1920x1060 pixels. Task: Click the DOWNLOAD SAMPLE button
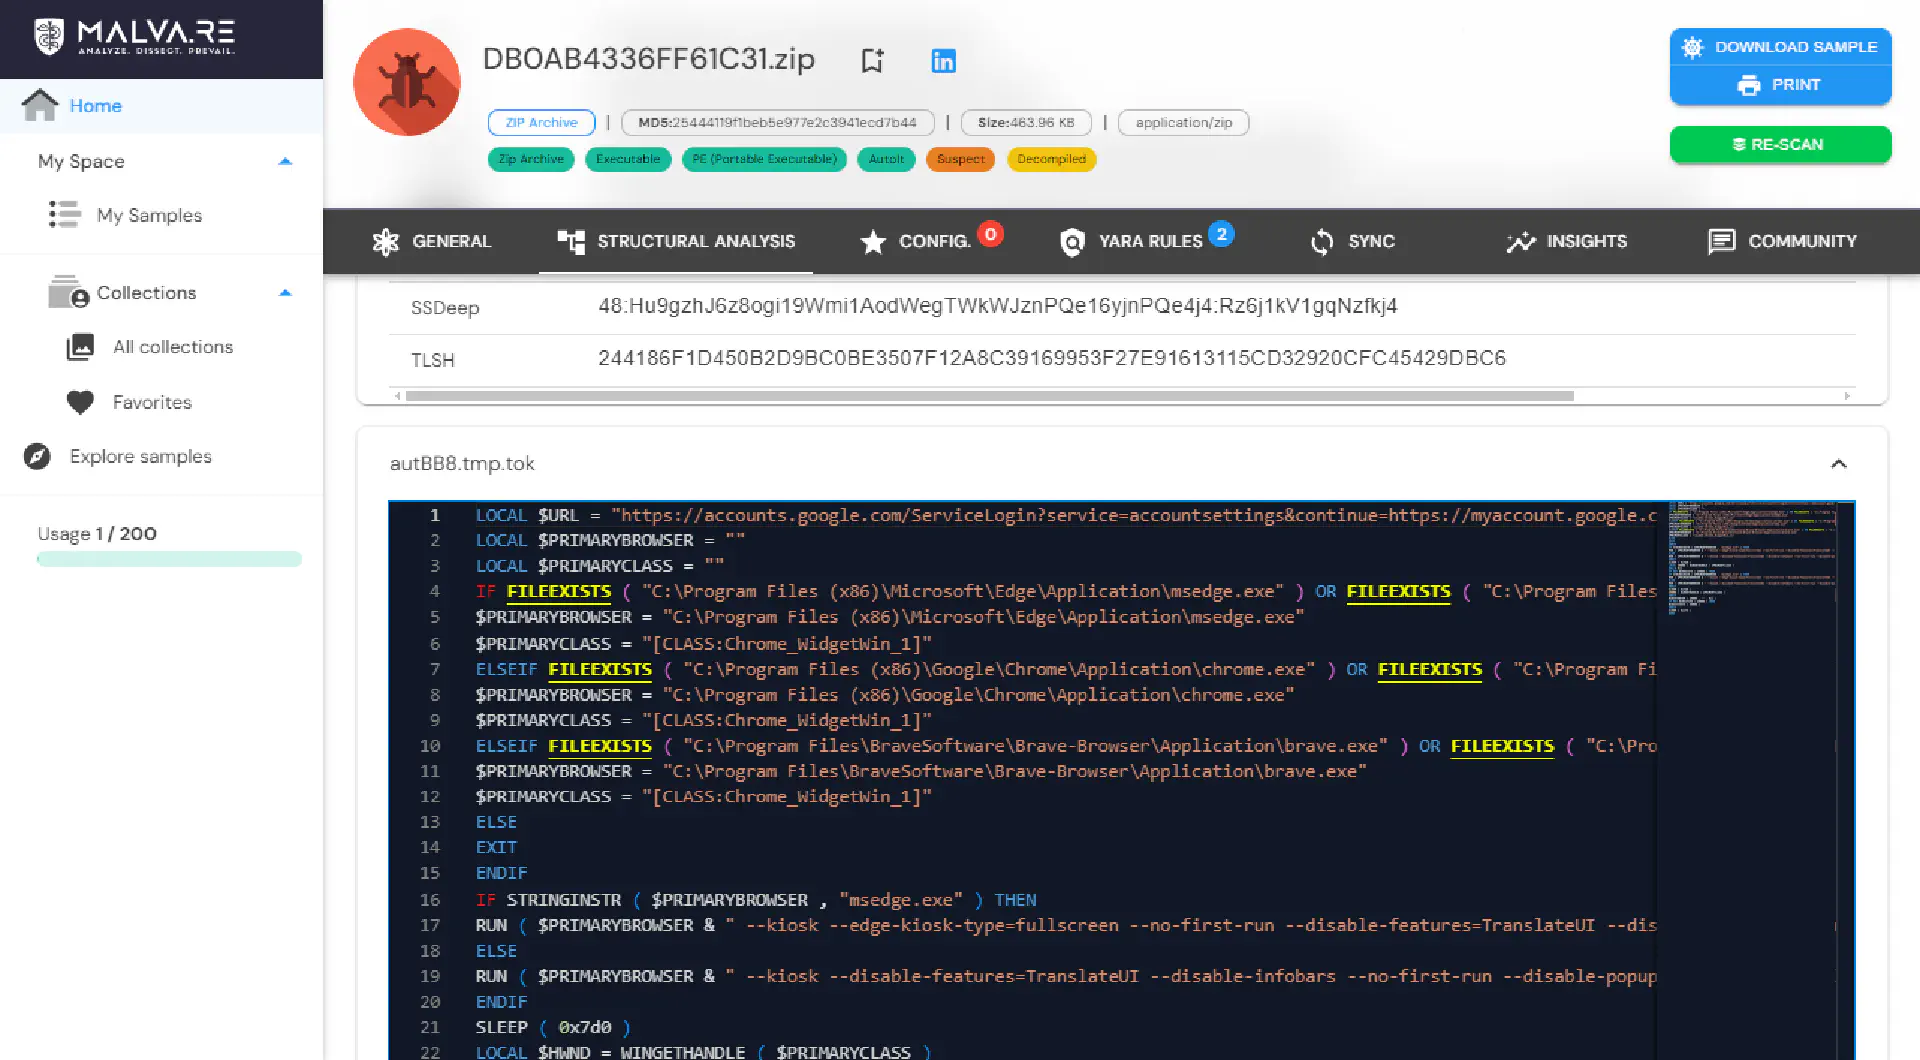tap(1780, 47)
